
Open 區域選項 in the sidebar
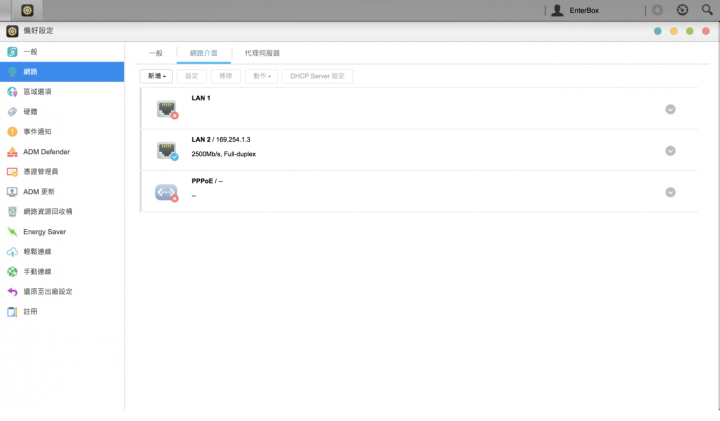point(62,92)
